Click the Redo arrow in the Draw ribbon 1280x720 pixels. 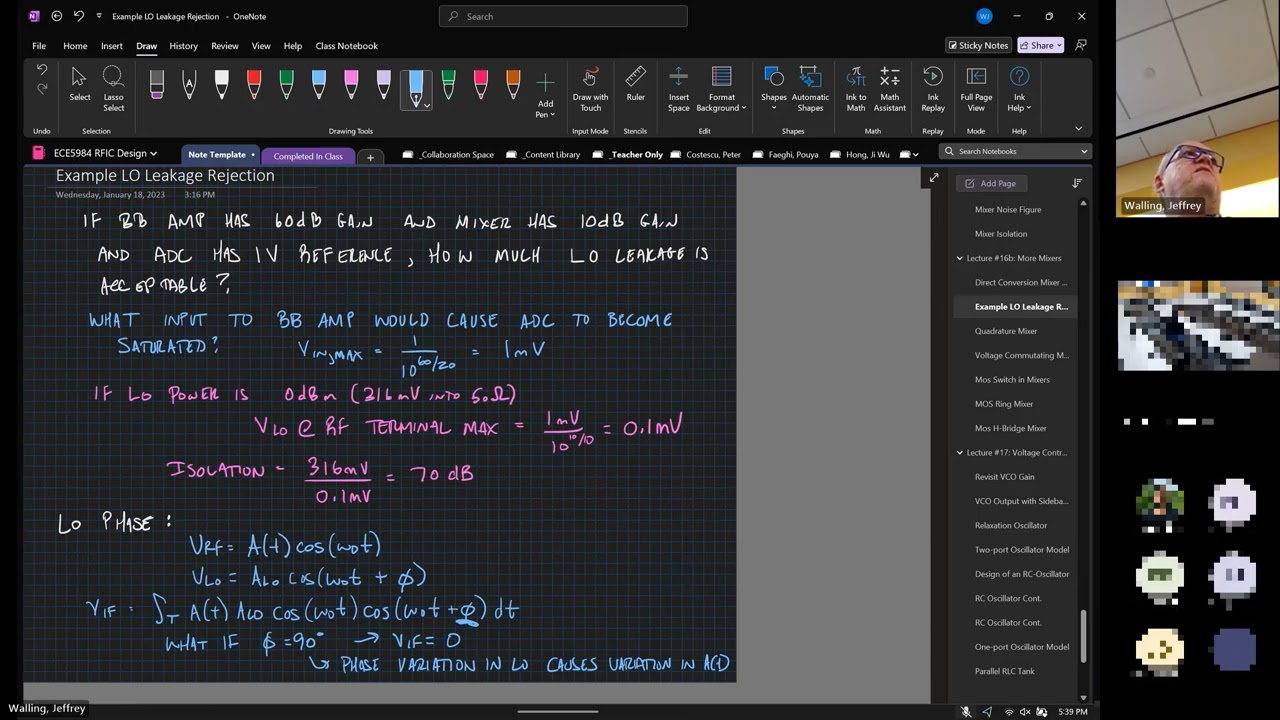click(42, 89)
